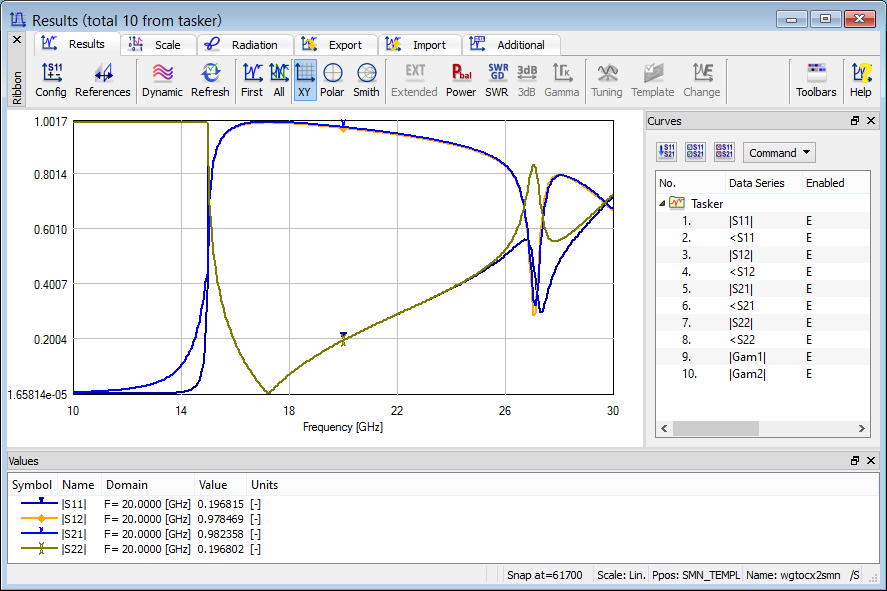The image size is (887, 591).
Task: Collapse the Ribbon using side handle
Action: pos(16,86)
